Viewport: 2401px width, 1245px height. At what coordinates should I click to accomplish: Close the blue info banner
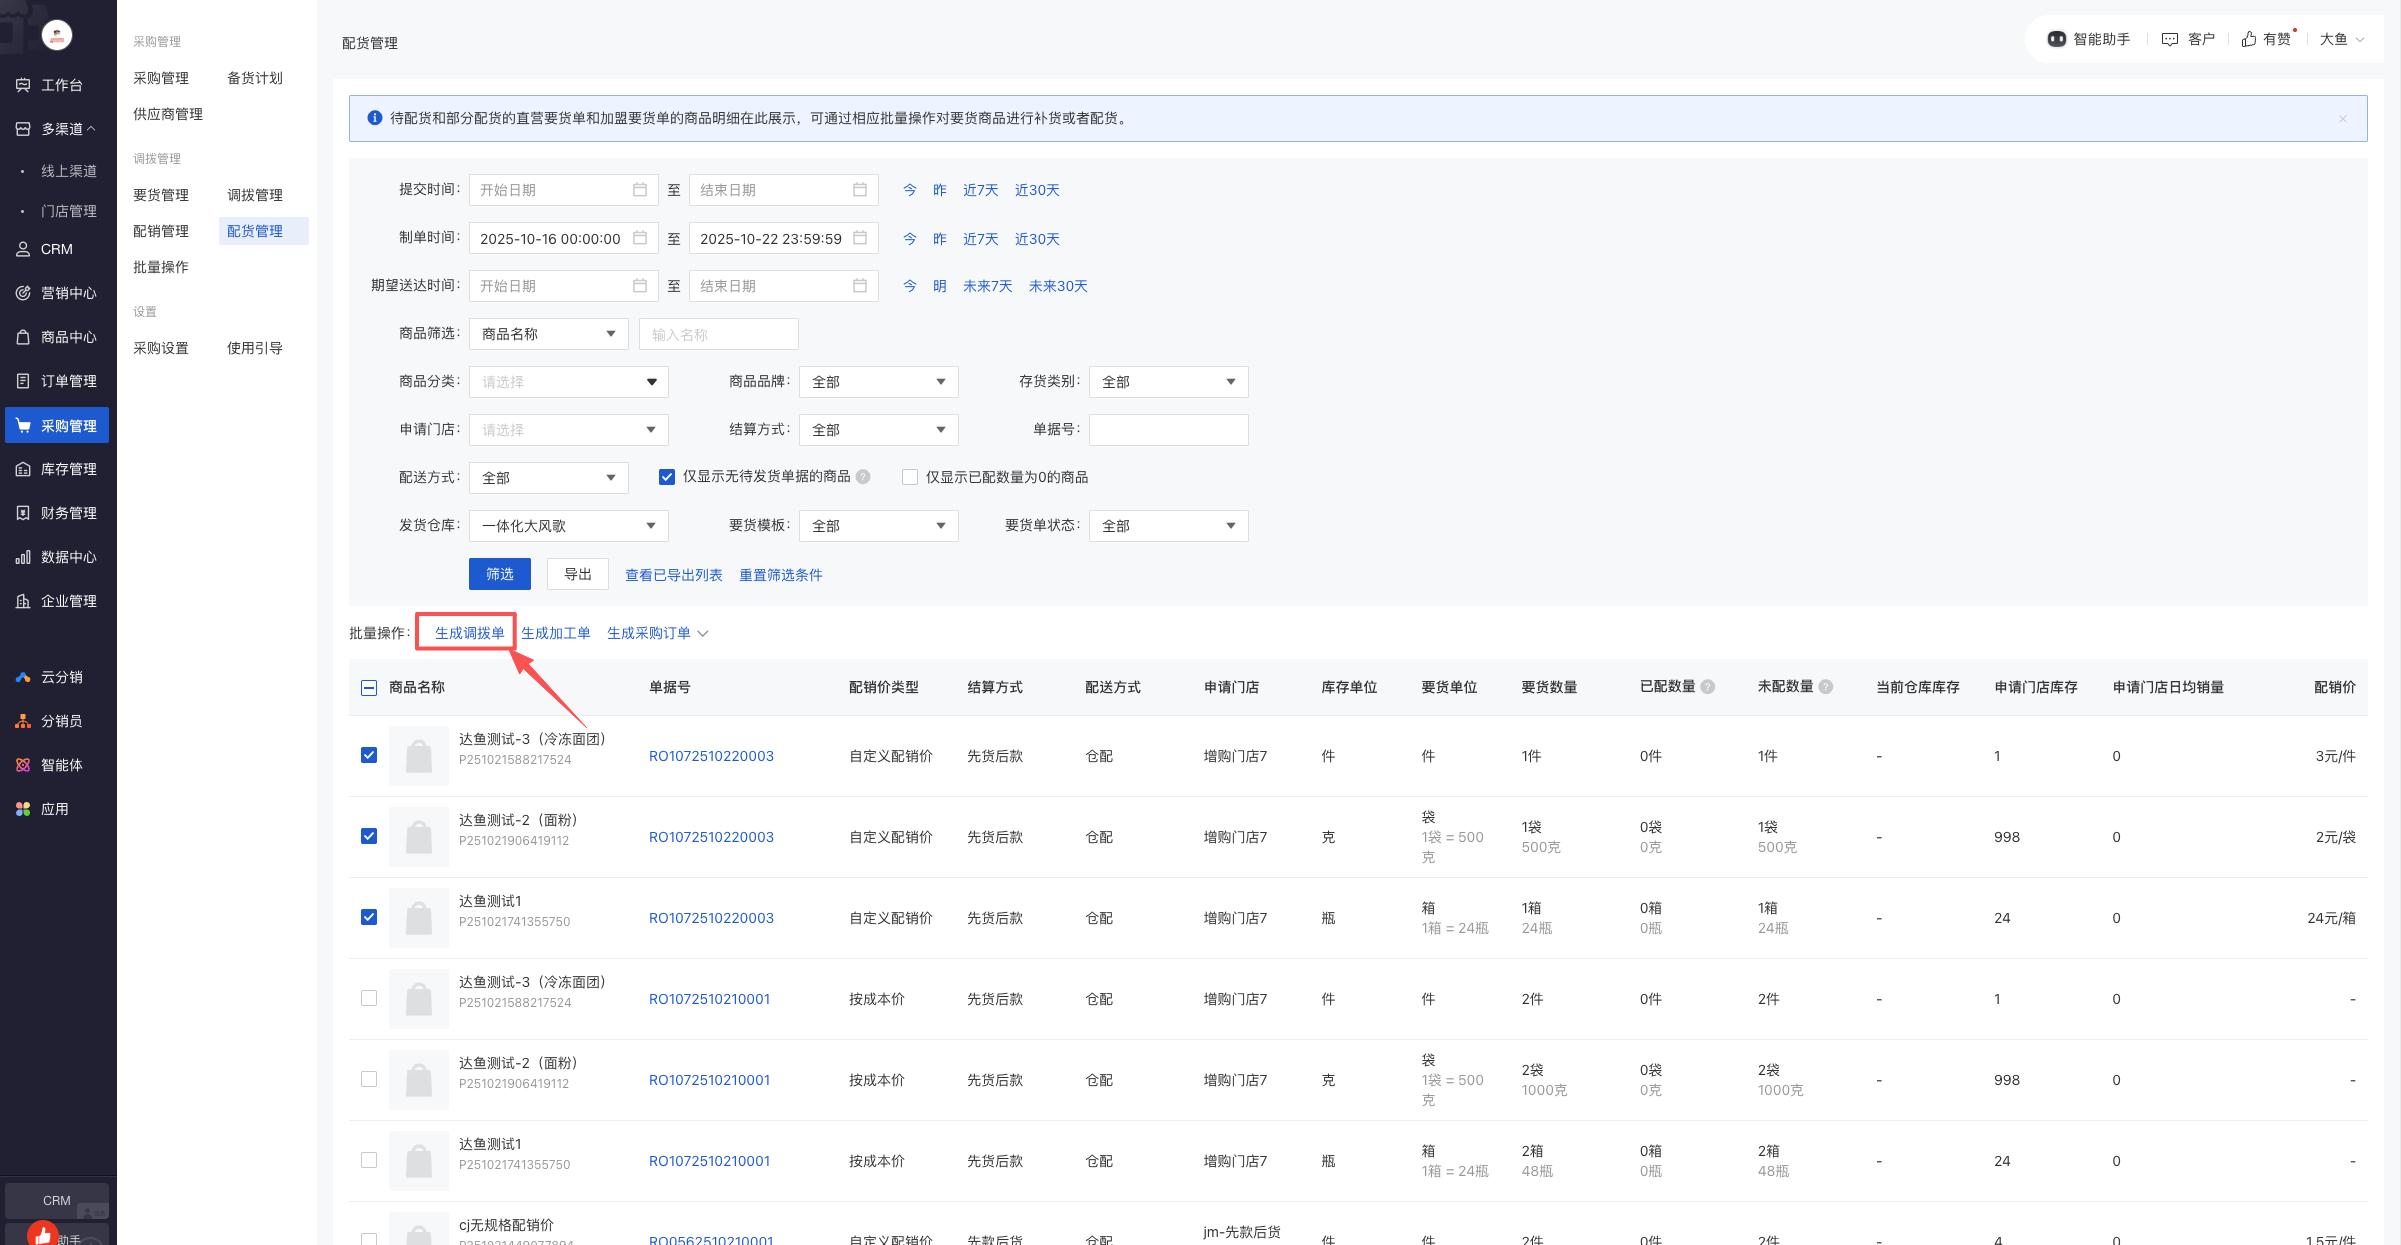(2342, 119)
